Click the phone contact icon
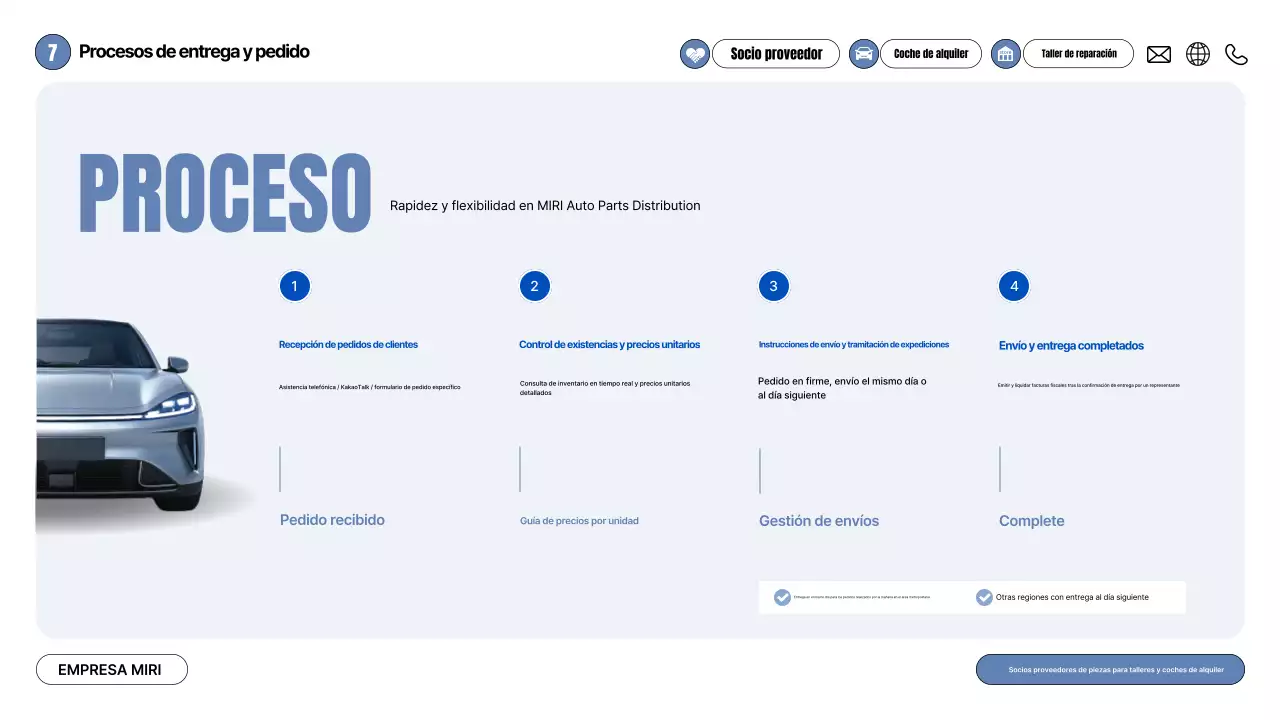The height and width of the screenshot is (720, 1280). pos(1237,55)
